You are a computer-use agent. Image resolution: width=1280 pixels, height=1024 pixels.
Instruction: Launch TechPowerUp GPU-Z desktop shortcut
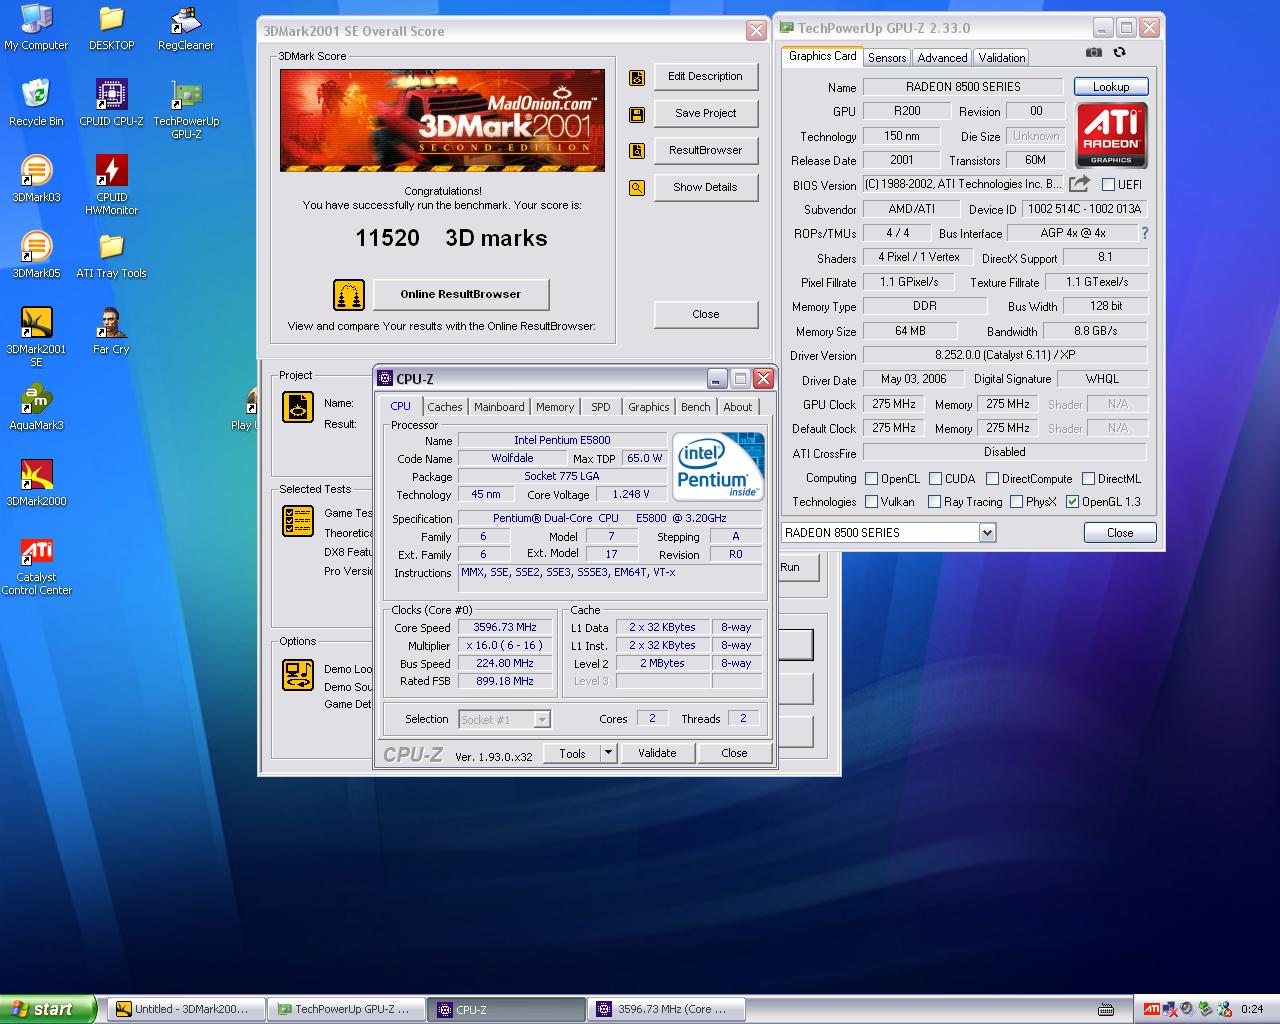186,109
